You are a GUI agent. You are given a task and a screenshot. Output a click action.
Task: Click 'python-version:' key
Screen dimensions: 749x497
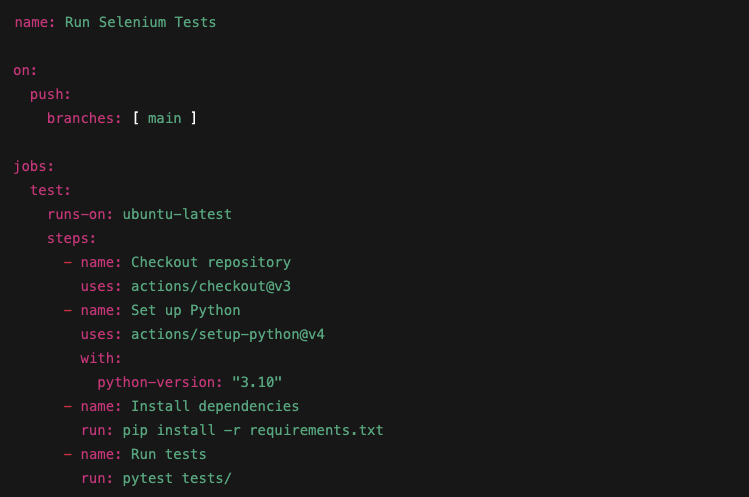coord(160,382)
